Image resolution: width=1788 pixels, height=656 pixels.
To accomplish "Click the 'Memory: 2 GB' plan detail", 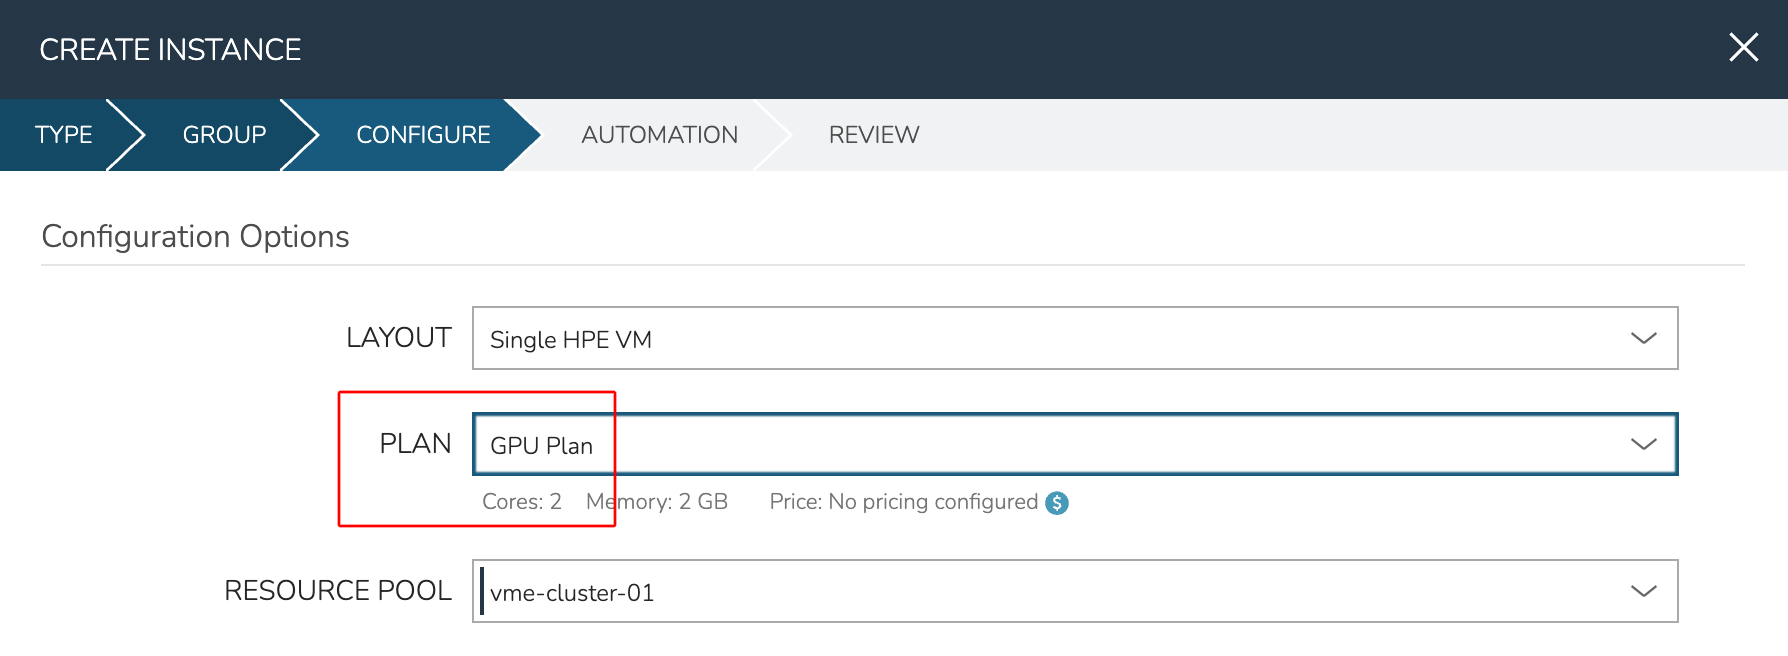I will pos(656,502).
